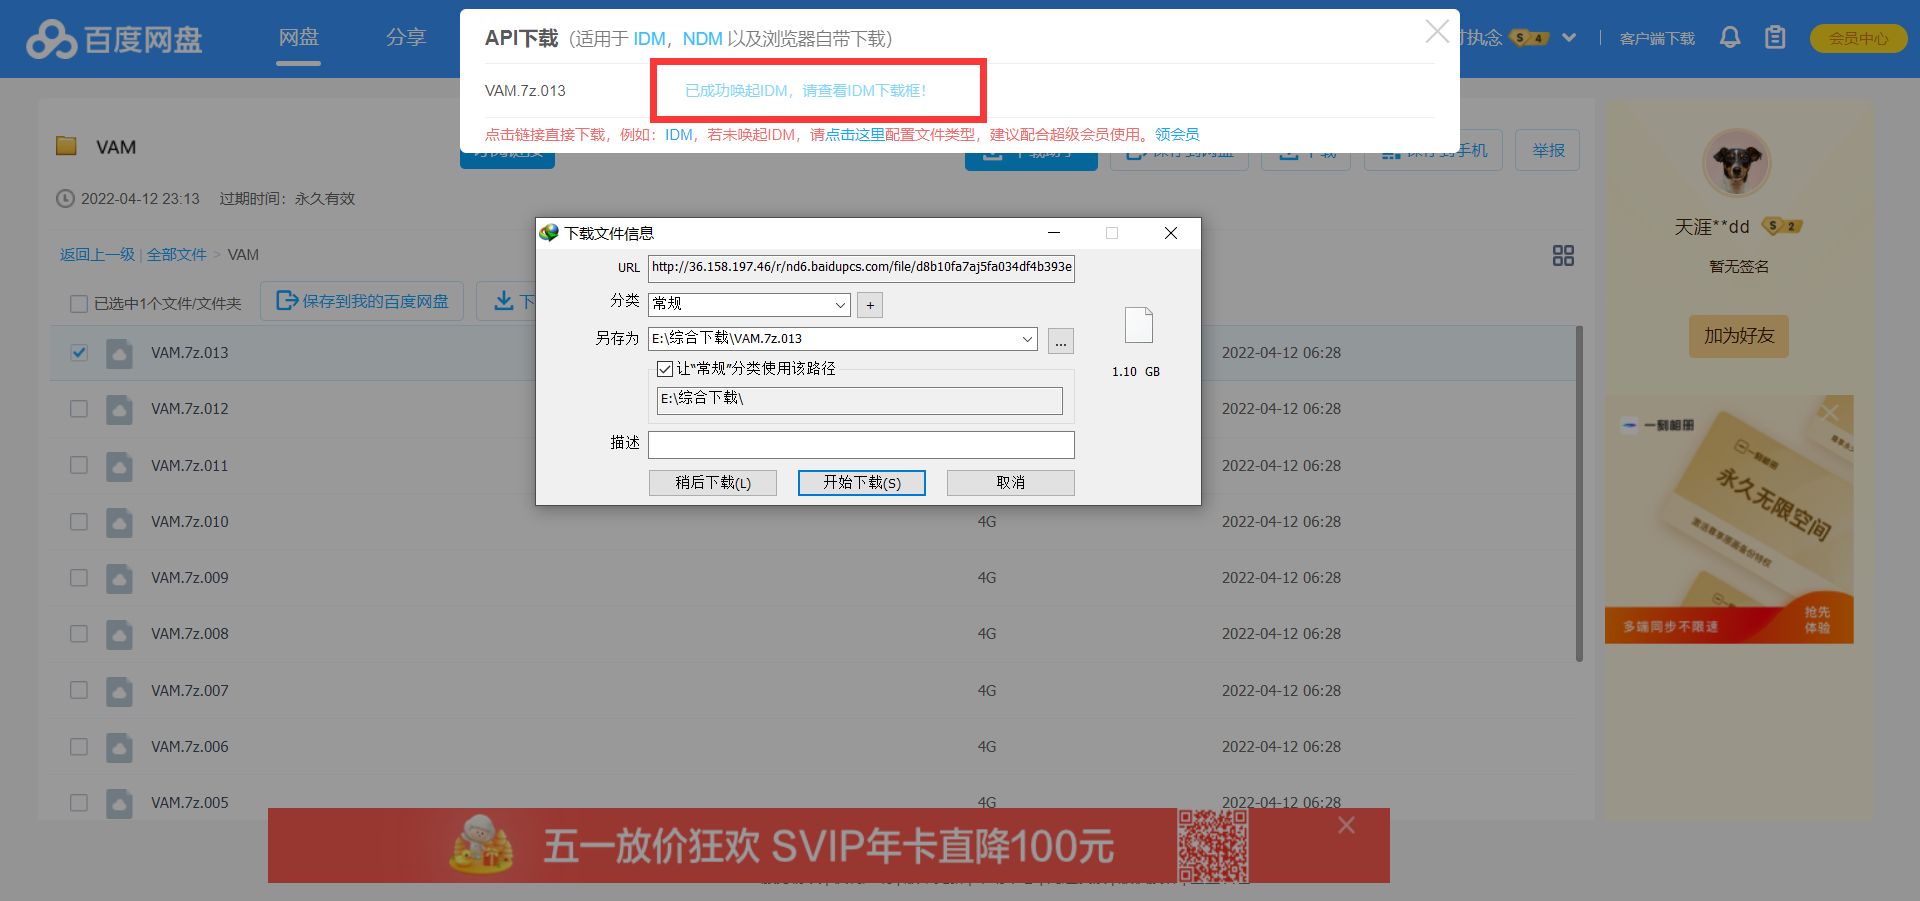The height and width of the screenshot is (901, 1920).
Task: Click 全部文件 breadcrumb link
Action: (x=177, y=255)
